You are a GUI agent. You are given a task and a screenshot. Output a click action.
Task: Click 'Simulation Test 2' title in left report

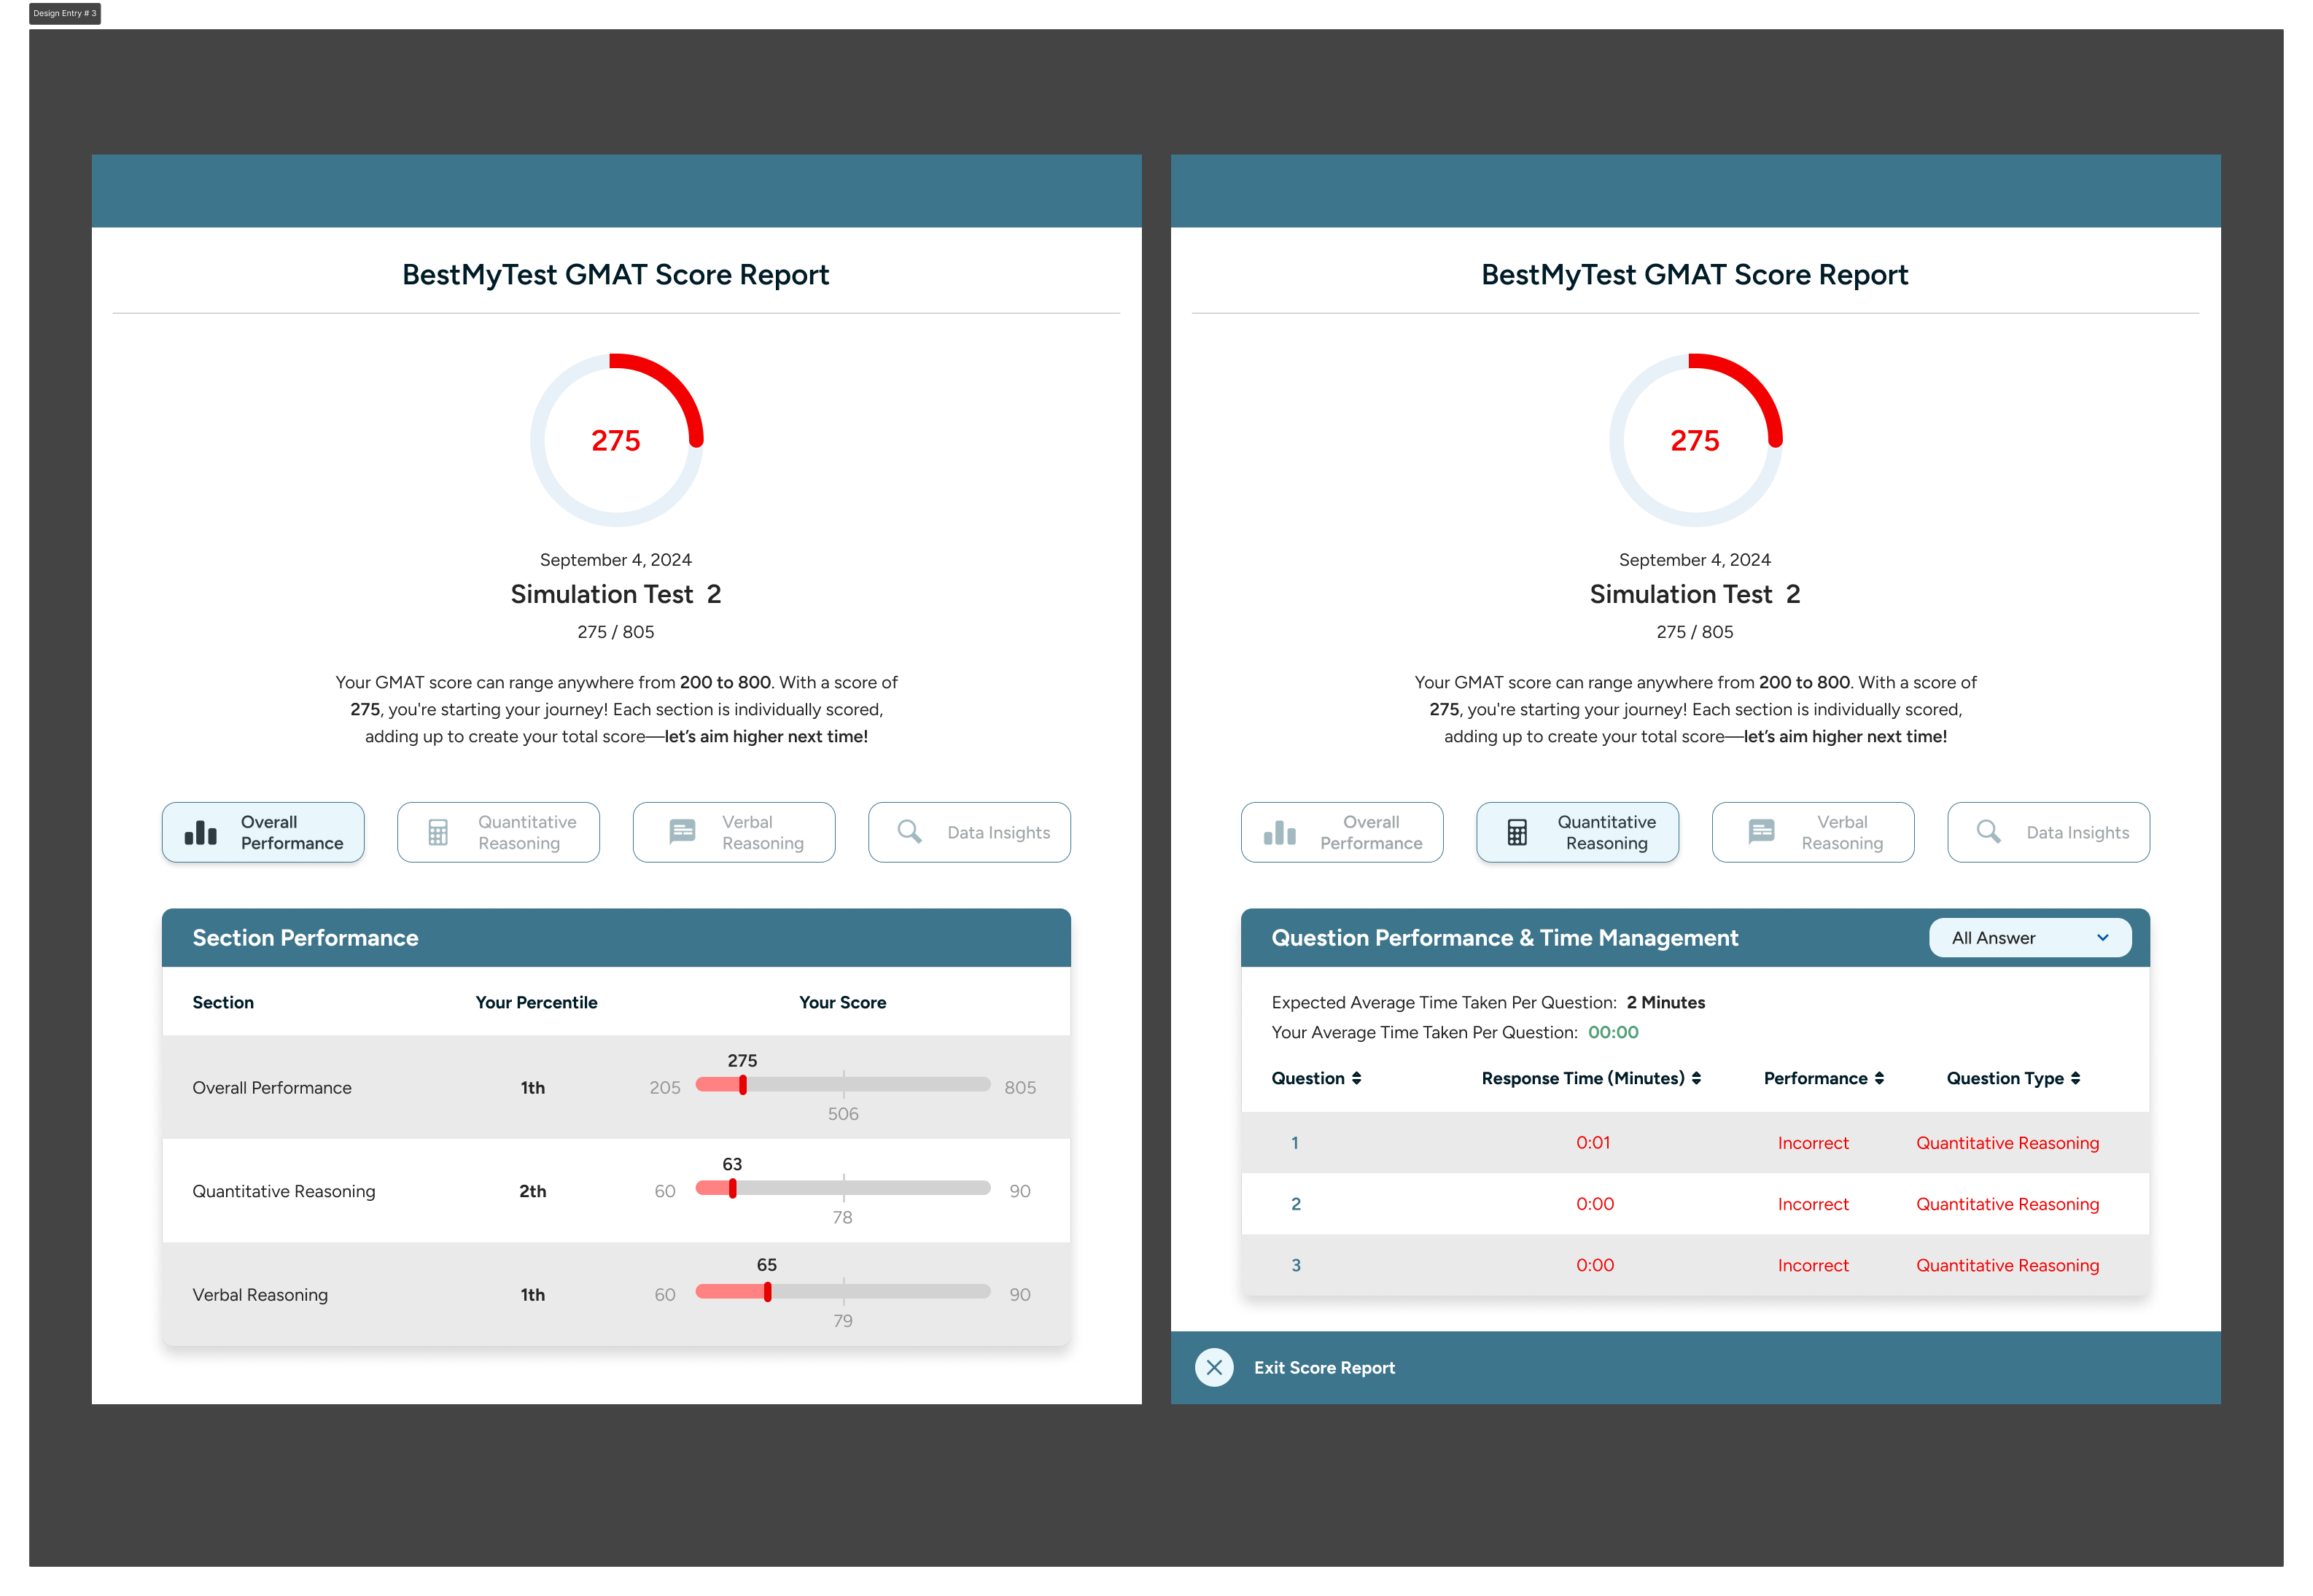point(616,594)
